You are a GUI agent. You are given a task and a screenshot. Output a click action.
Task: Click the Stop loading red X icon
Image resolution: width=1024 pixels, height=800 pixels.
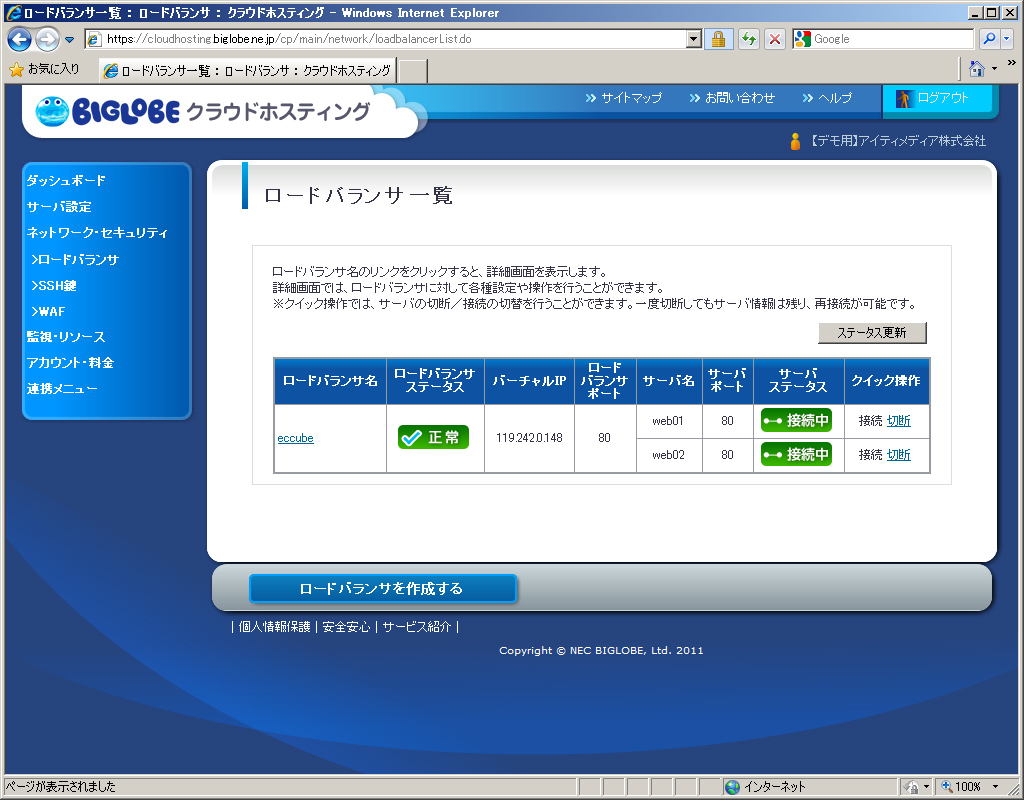tap(775, 39)
